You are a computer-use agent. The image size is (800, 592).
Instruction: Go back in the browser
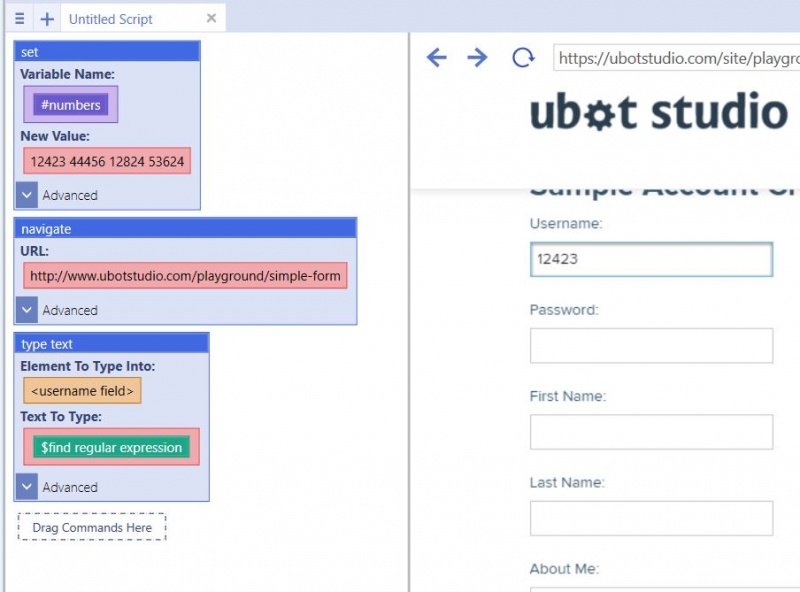pyautogui.click(x=437, y=57)
